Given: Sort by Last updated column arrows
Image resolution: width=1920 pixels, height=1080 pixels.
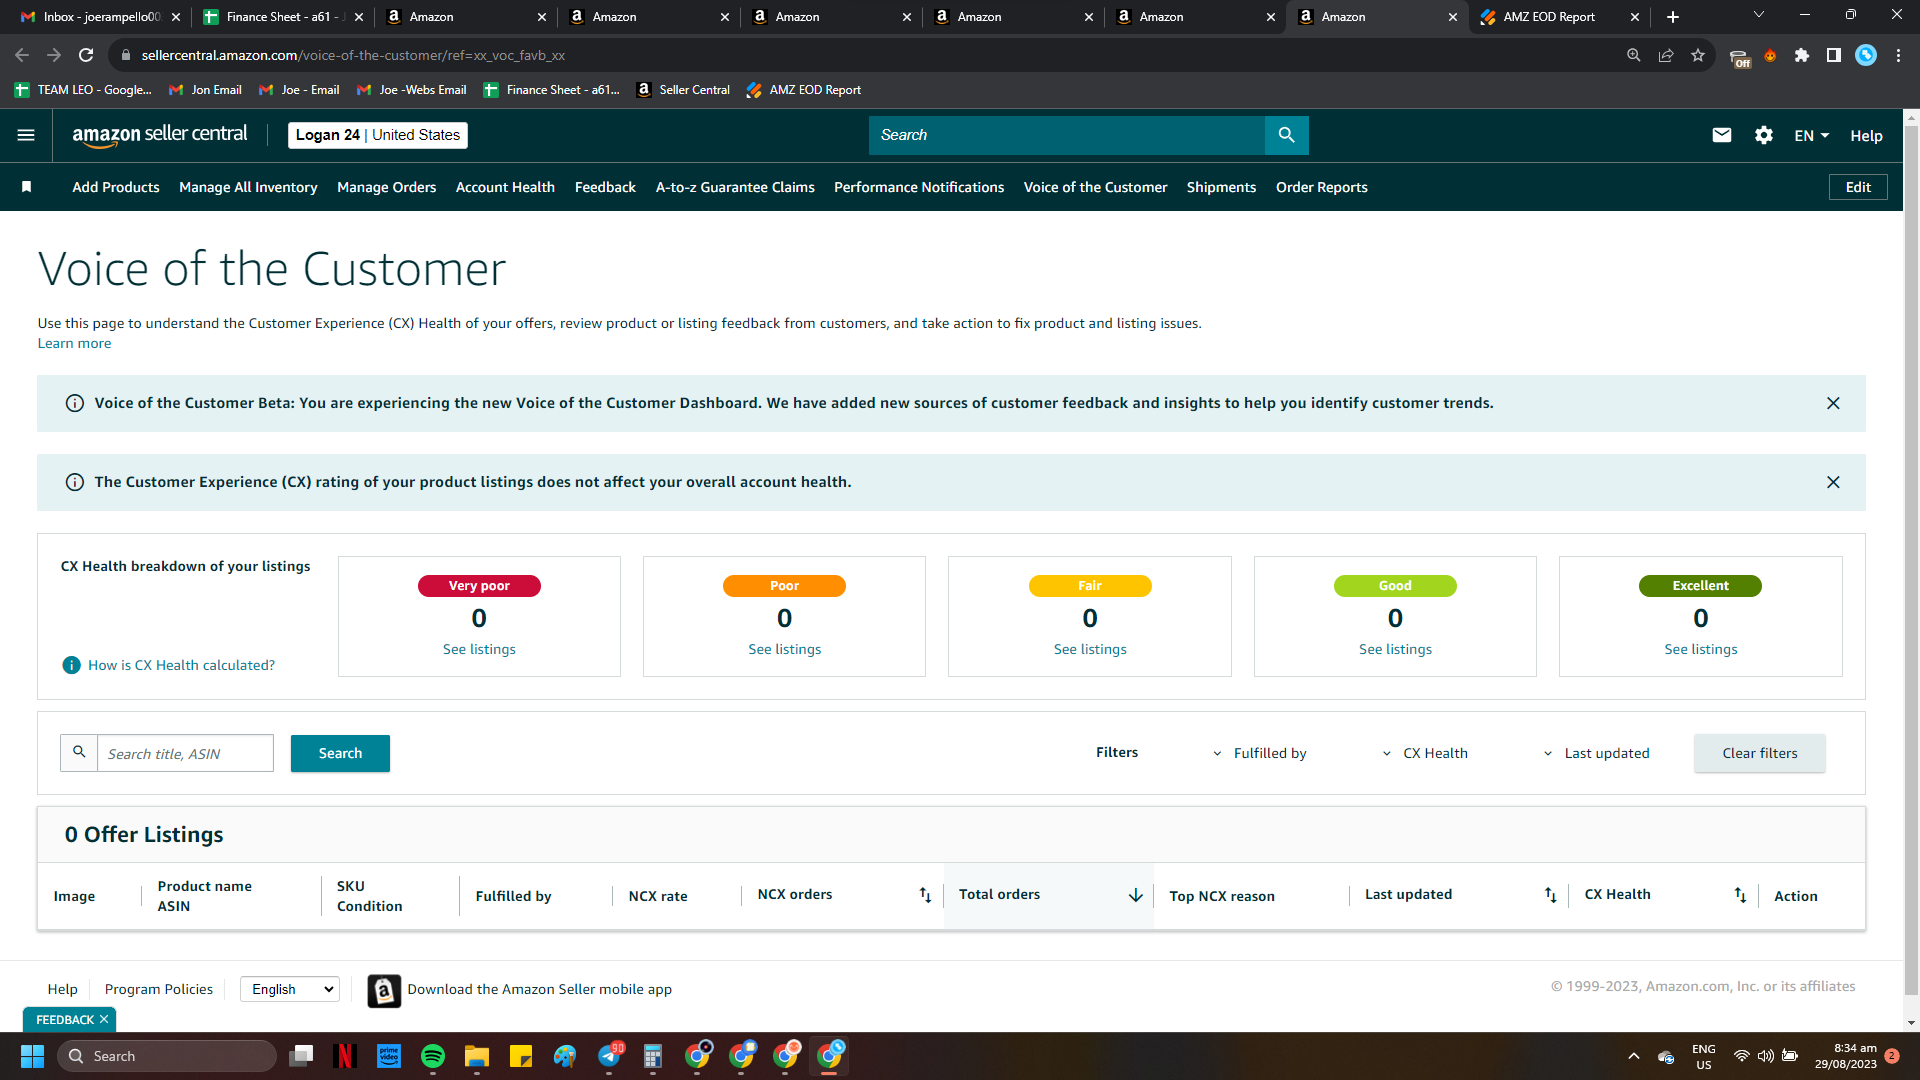Looking at the screenshot, I should coord(1550,895).
